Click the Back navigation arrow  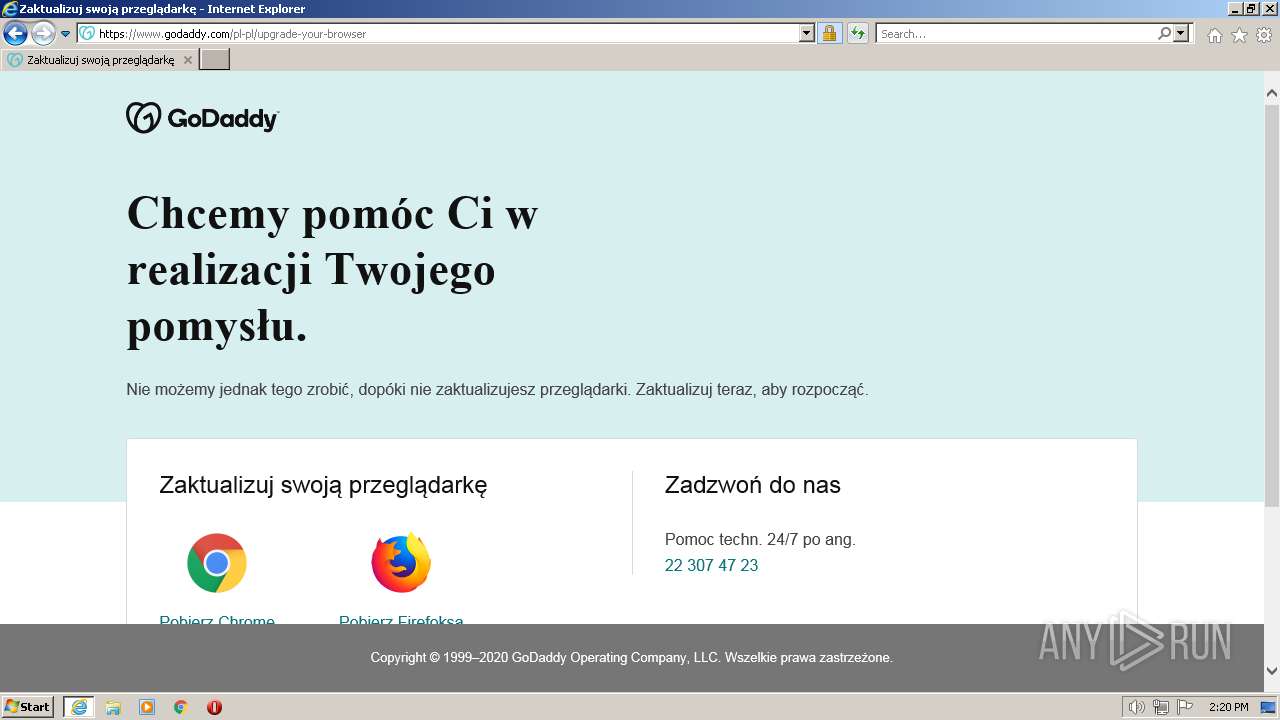point(15,33)
